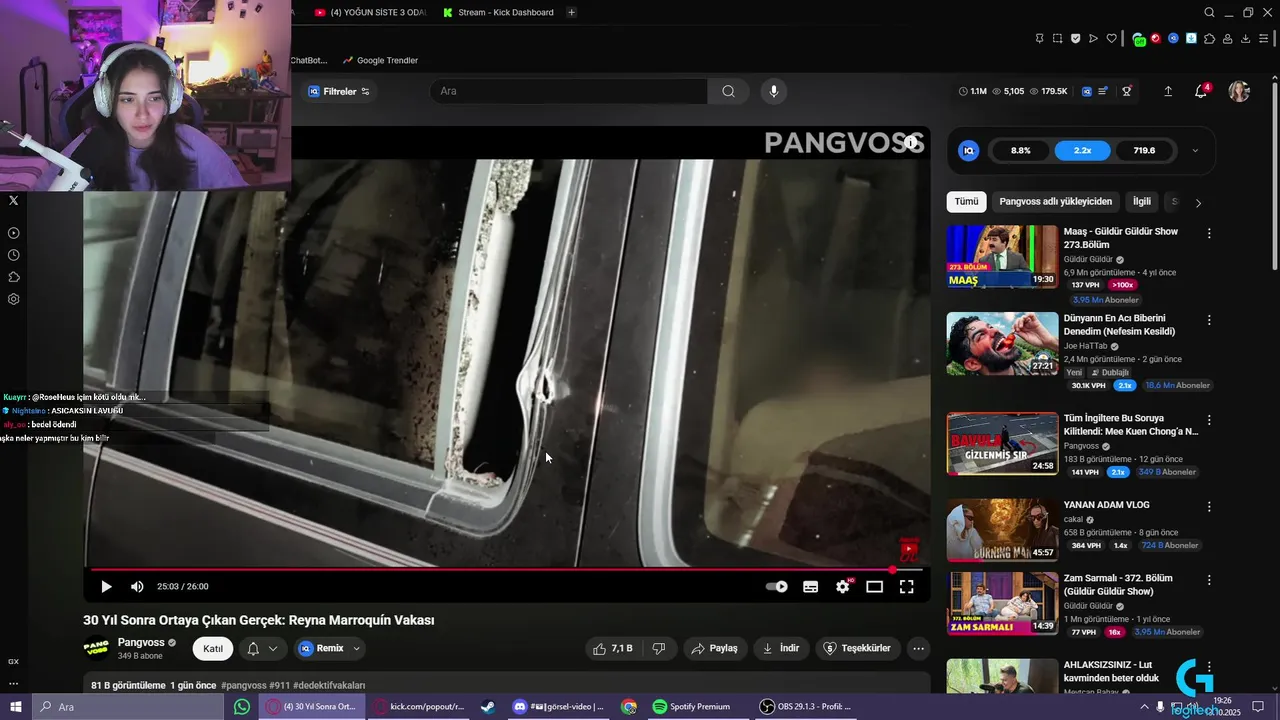Viewport: 1280px width, 720px height.
Task: Select the İlgili chip
Action: (x=1141, y=202)
